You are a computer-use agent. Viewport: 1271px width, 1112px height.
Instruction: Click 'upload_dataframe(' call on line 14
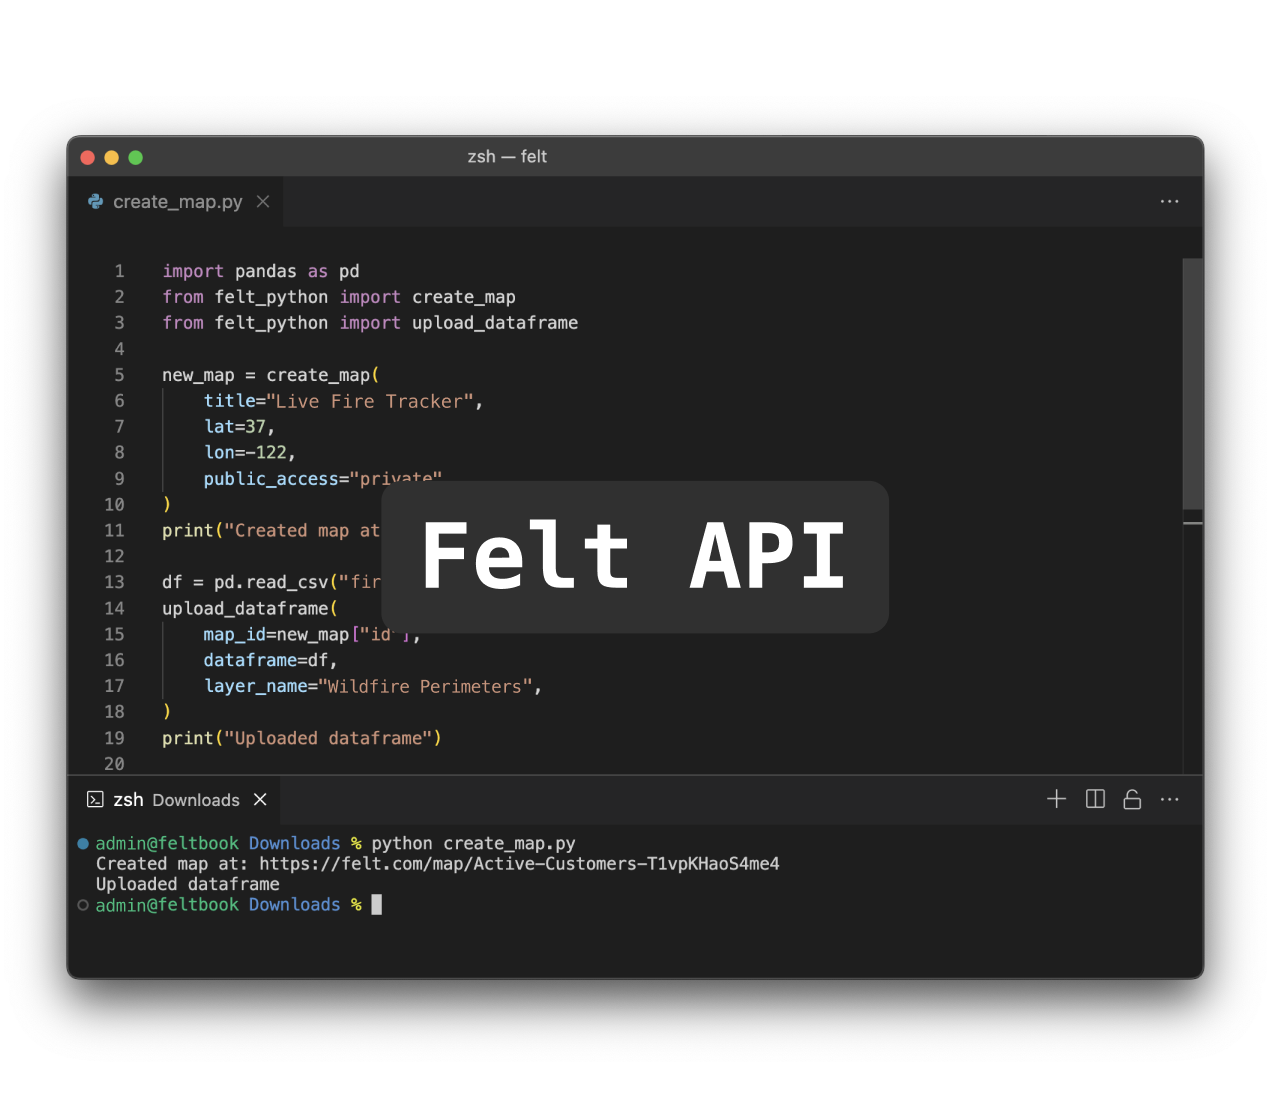[250, 608]
